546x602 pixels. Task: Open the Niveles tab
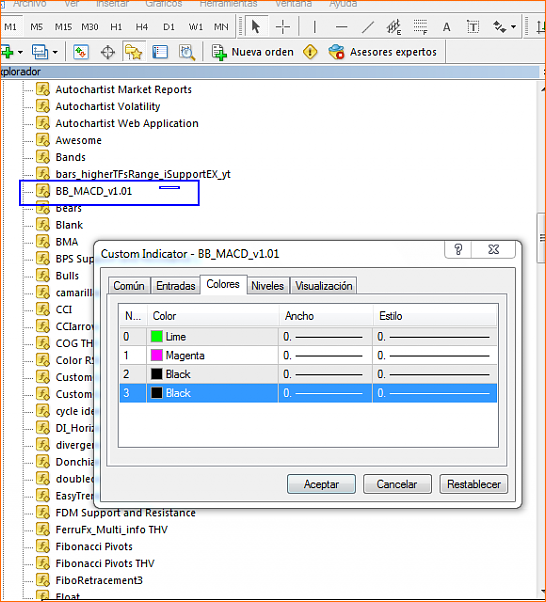pyautogui.click(x=267, y=286)
